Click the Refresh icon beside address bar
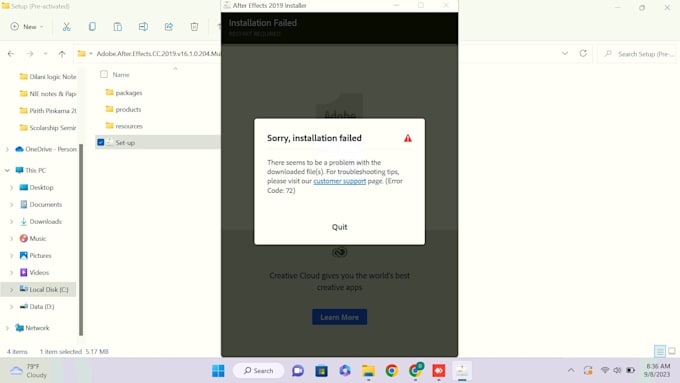This screenshot has height=383, width=680. click(x=583, y=53)
